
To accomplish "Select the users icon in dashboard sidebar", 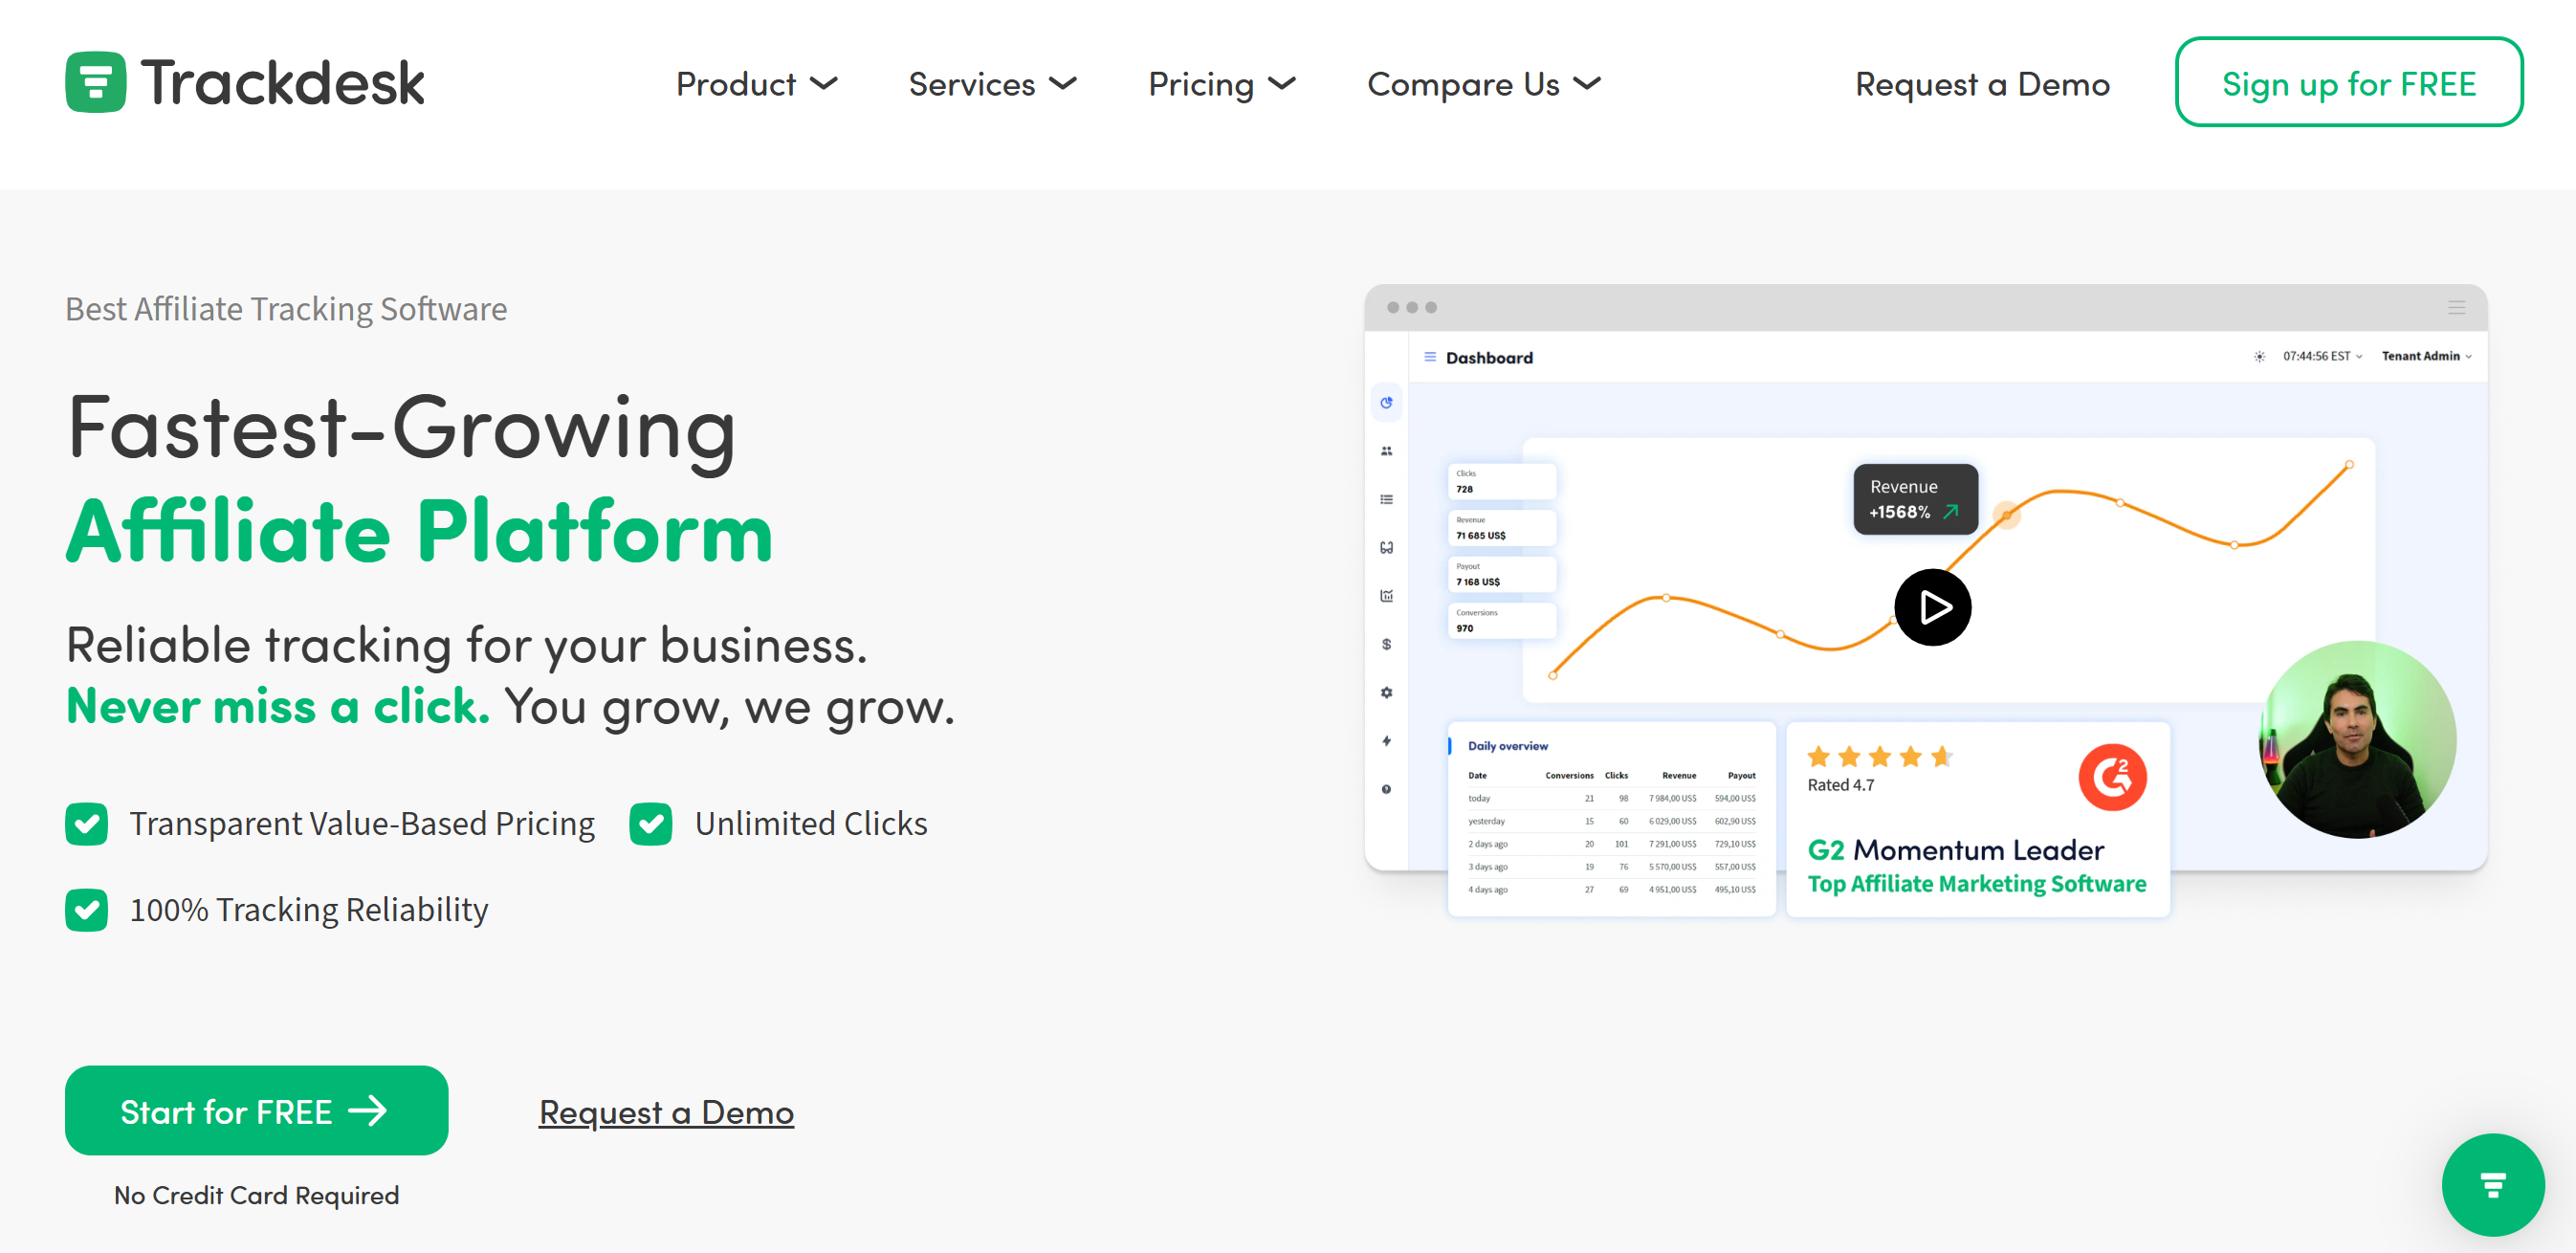I will 1386,451.
